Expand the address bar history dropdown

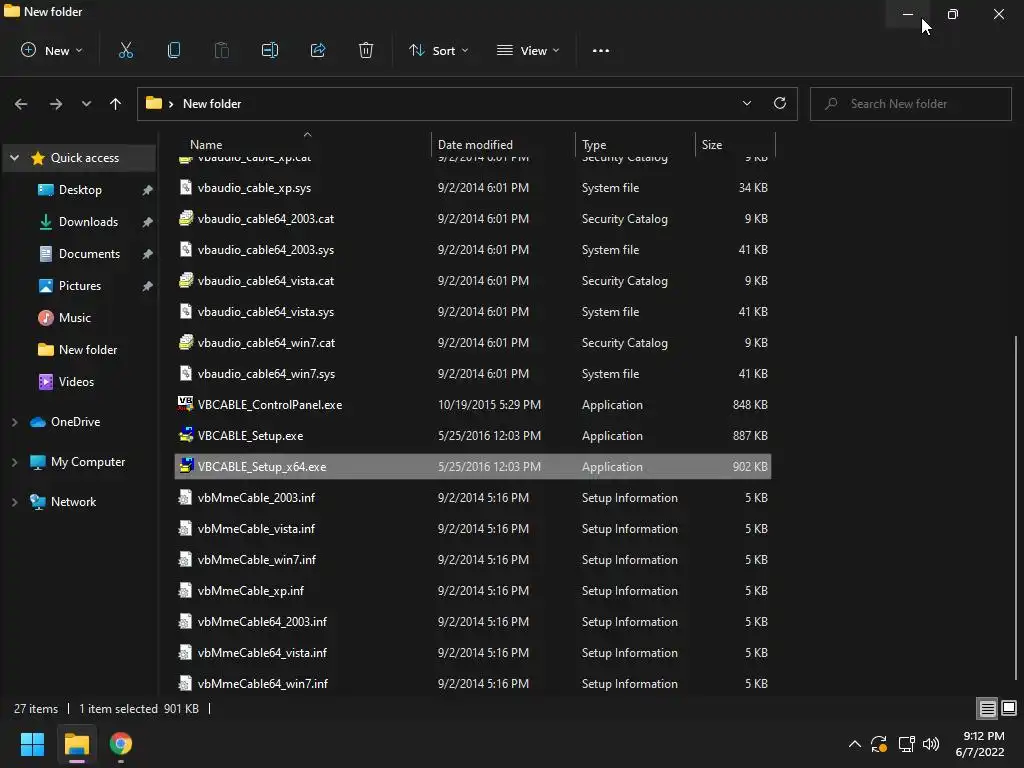coord(746,103)
